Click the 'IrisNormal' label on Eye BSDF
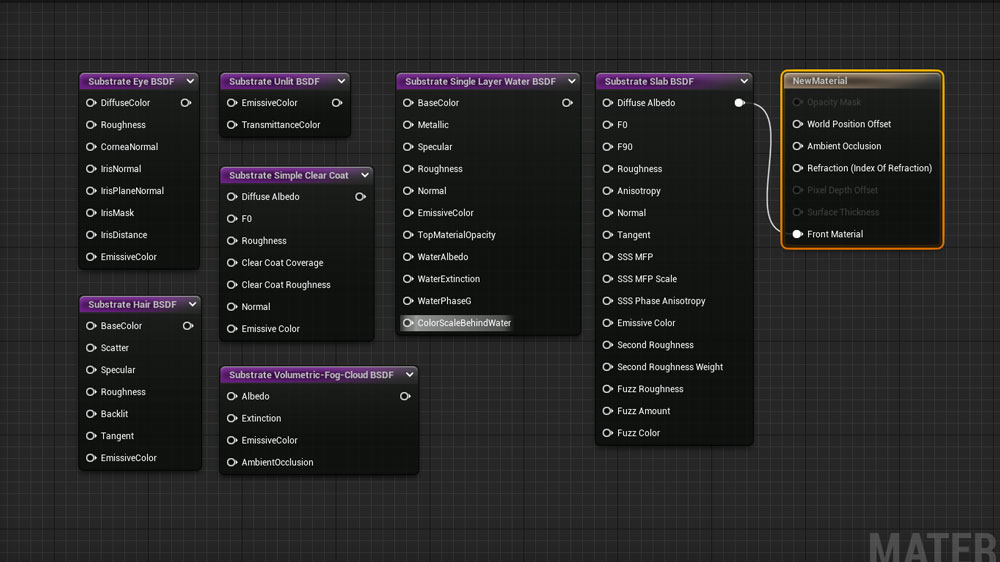Image resolution: width=1000 pixels, height=562 pixels. (x=121, y=169)
